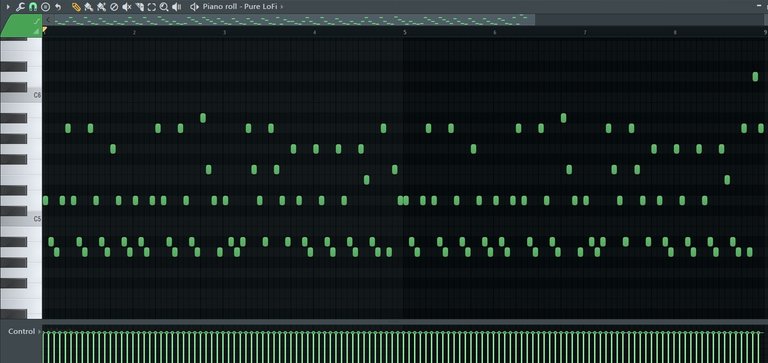Select the Delete tool
Screen dimensions: 768x363
[114, 7]
